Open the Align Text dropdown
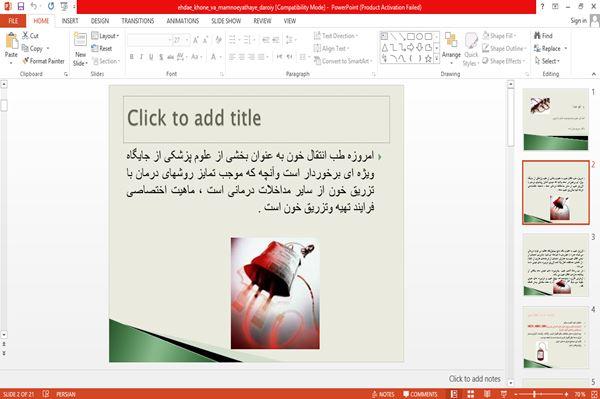The width and height of the screenshot is (600, 399). [x=331, y=48]
